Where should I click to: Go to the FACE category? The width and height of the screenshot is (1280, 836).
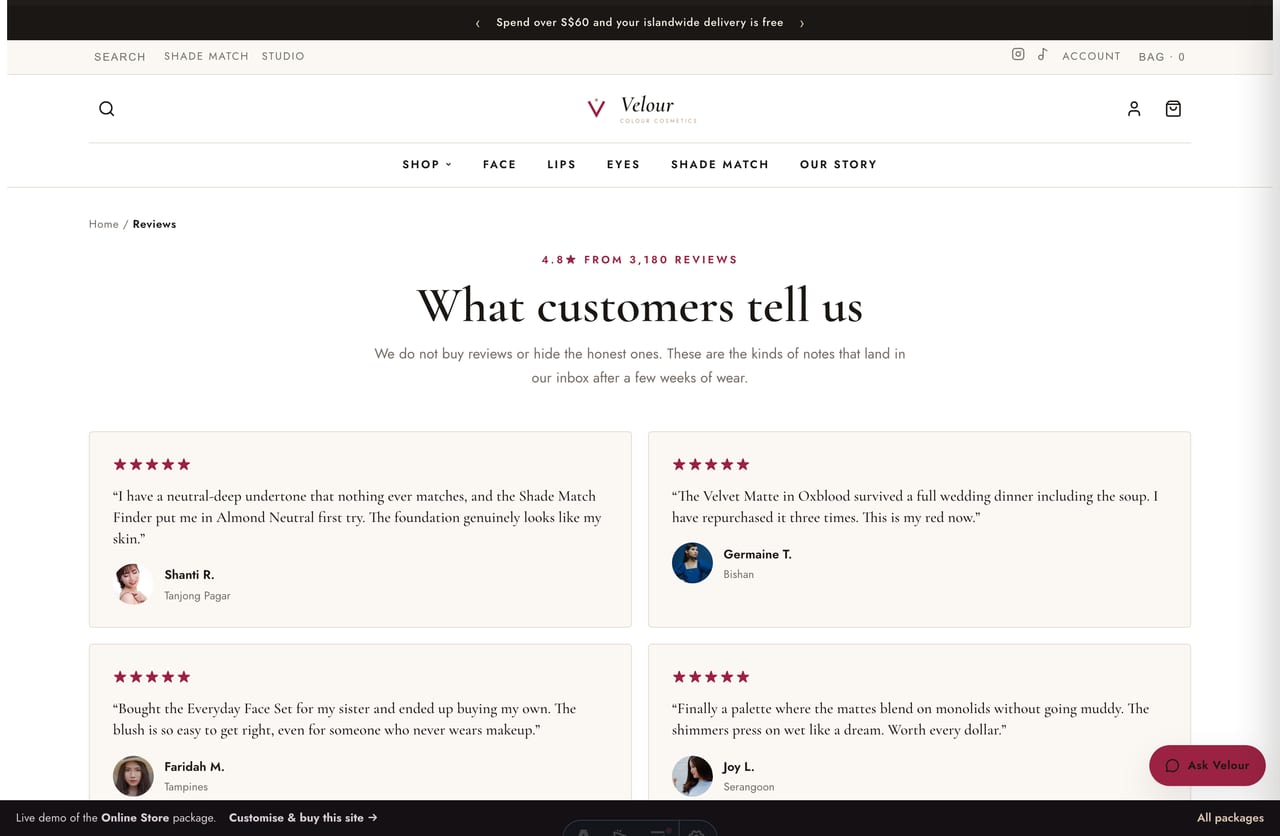coord(499,164)
